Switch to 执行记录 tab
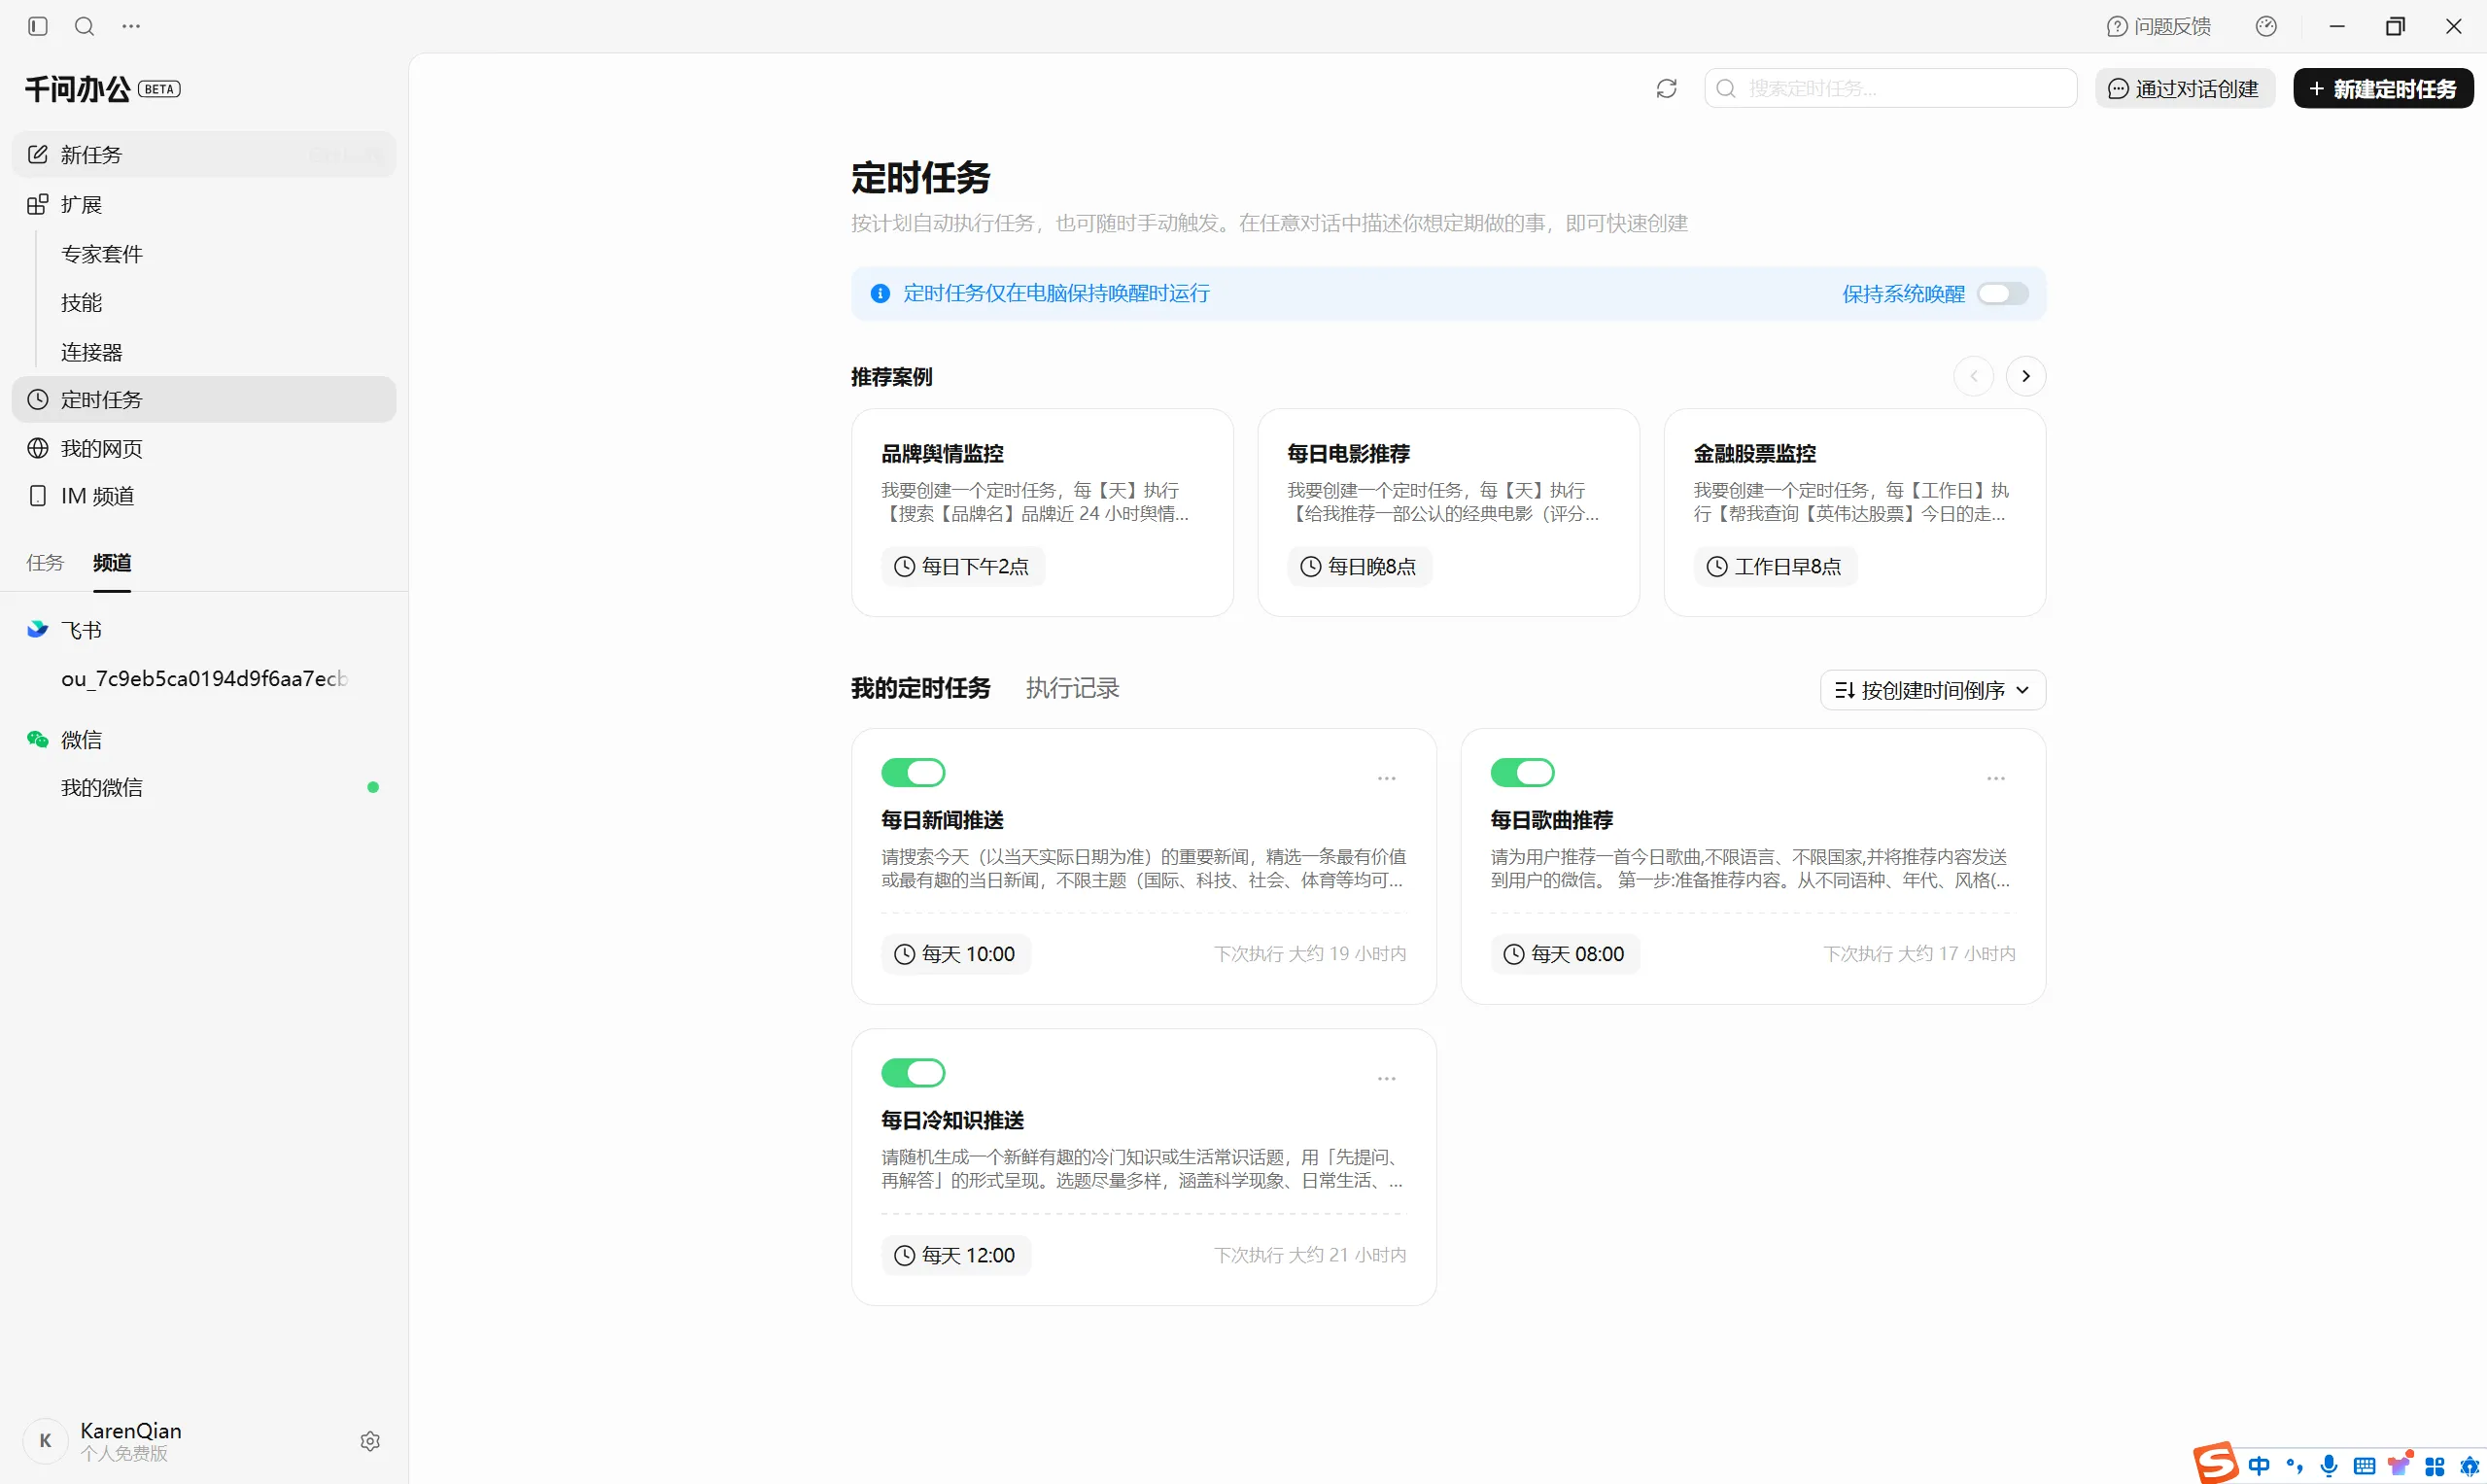 tap(1072, 688)
